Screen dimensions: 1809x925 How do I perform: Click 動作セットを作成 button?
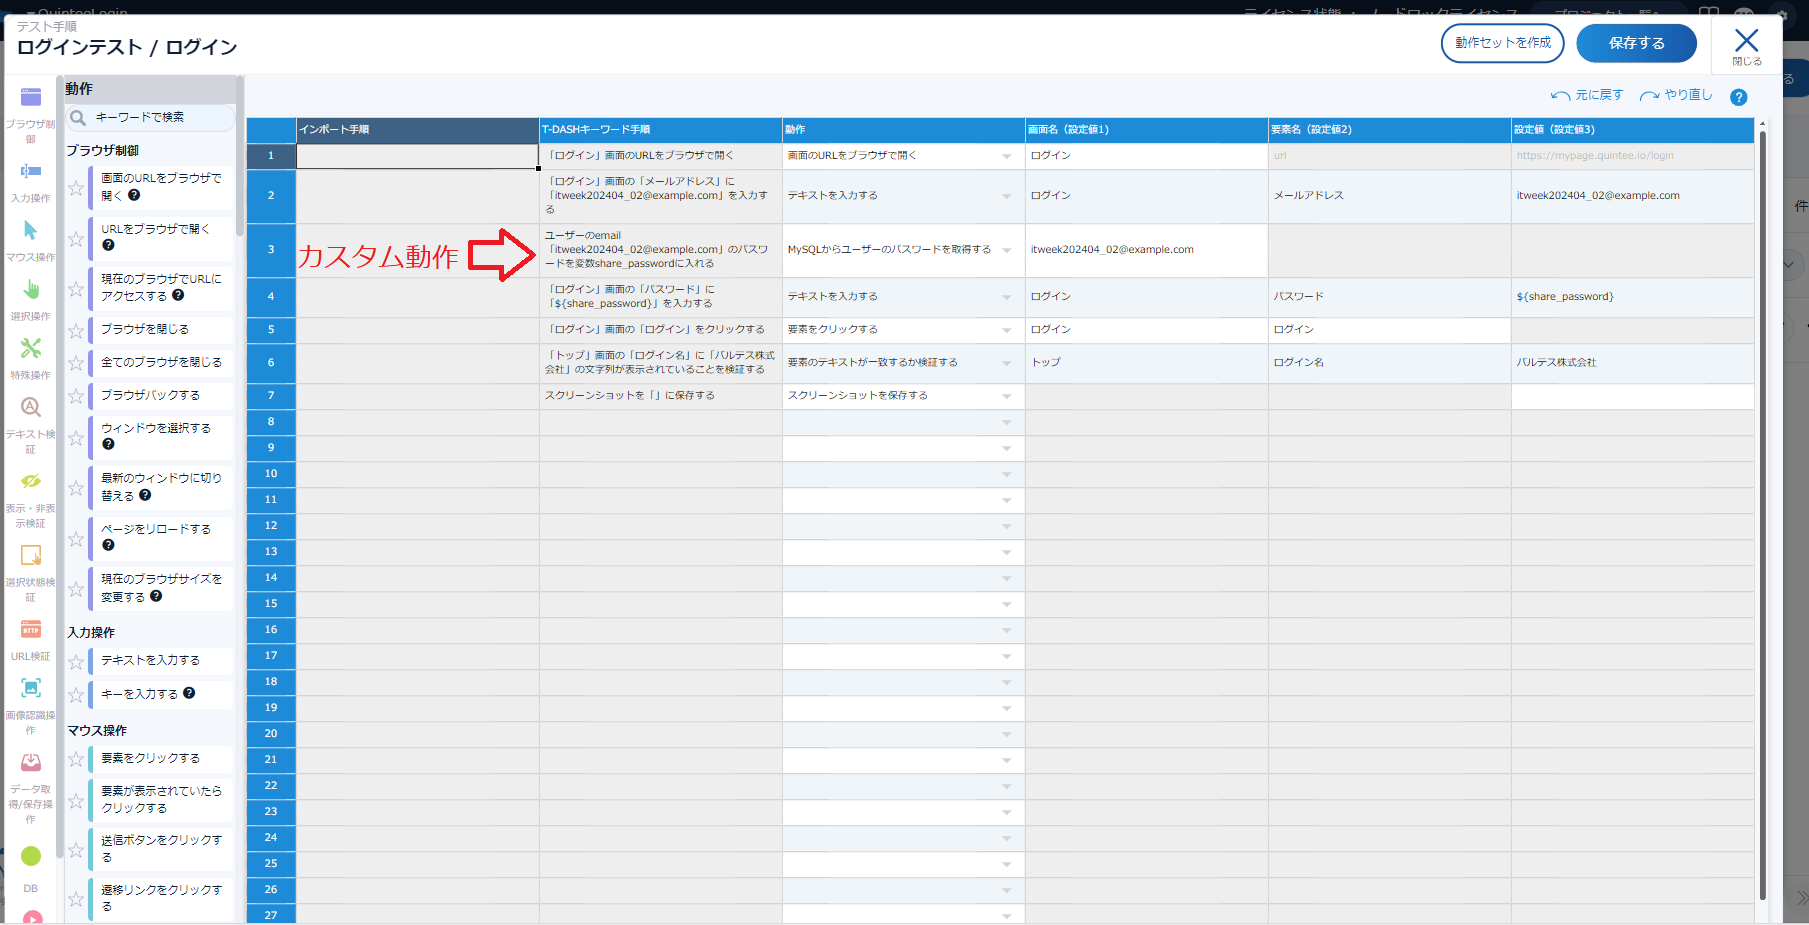1502,43
